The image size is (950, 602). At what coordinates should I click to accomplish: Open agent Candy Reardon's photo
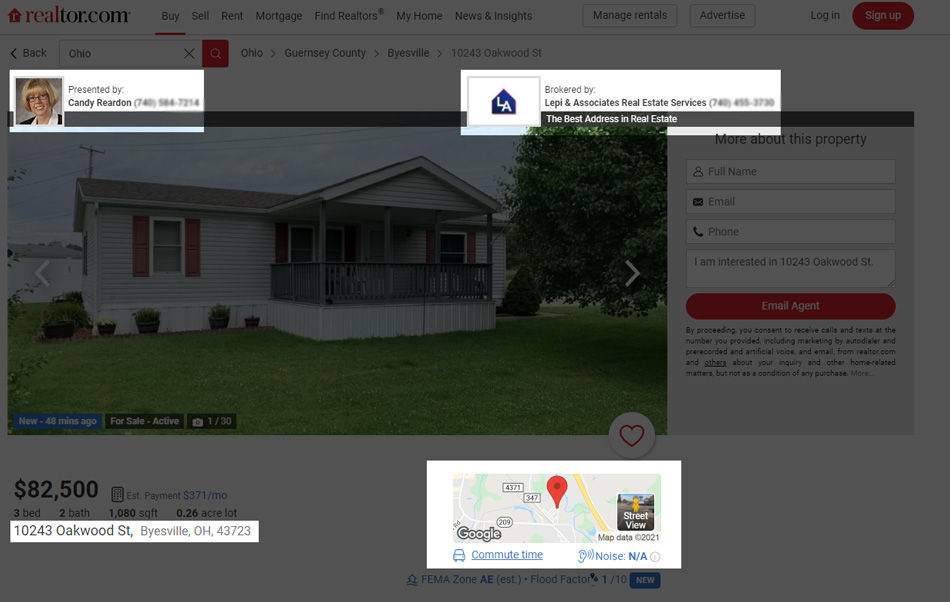(39, 101)
